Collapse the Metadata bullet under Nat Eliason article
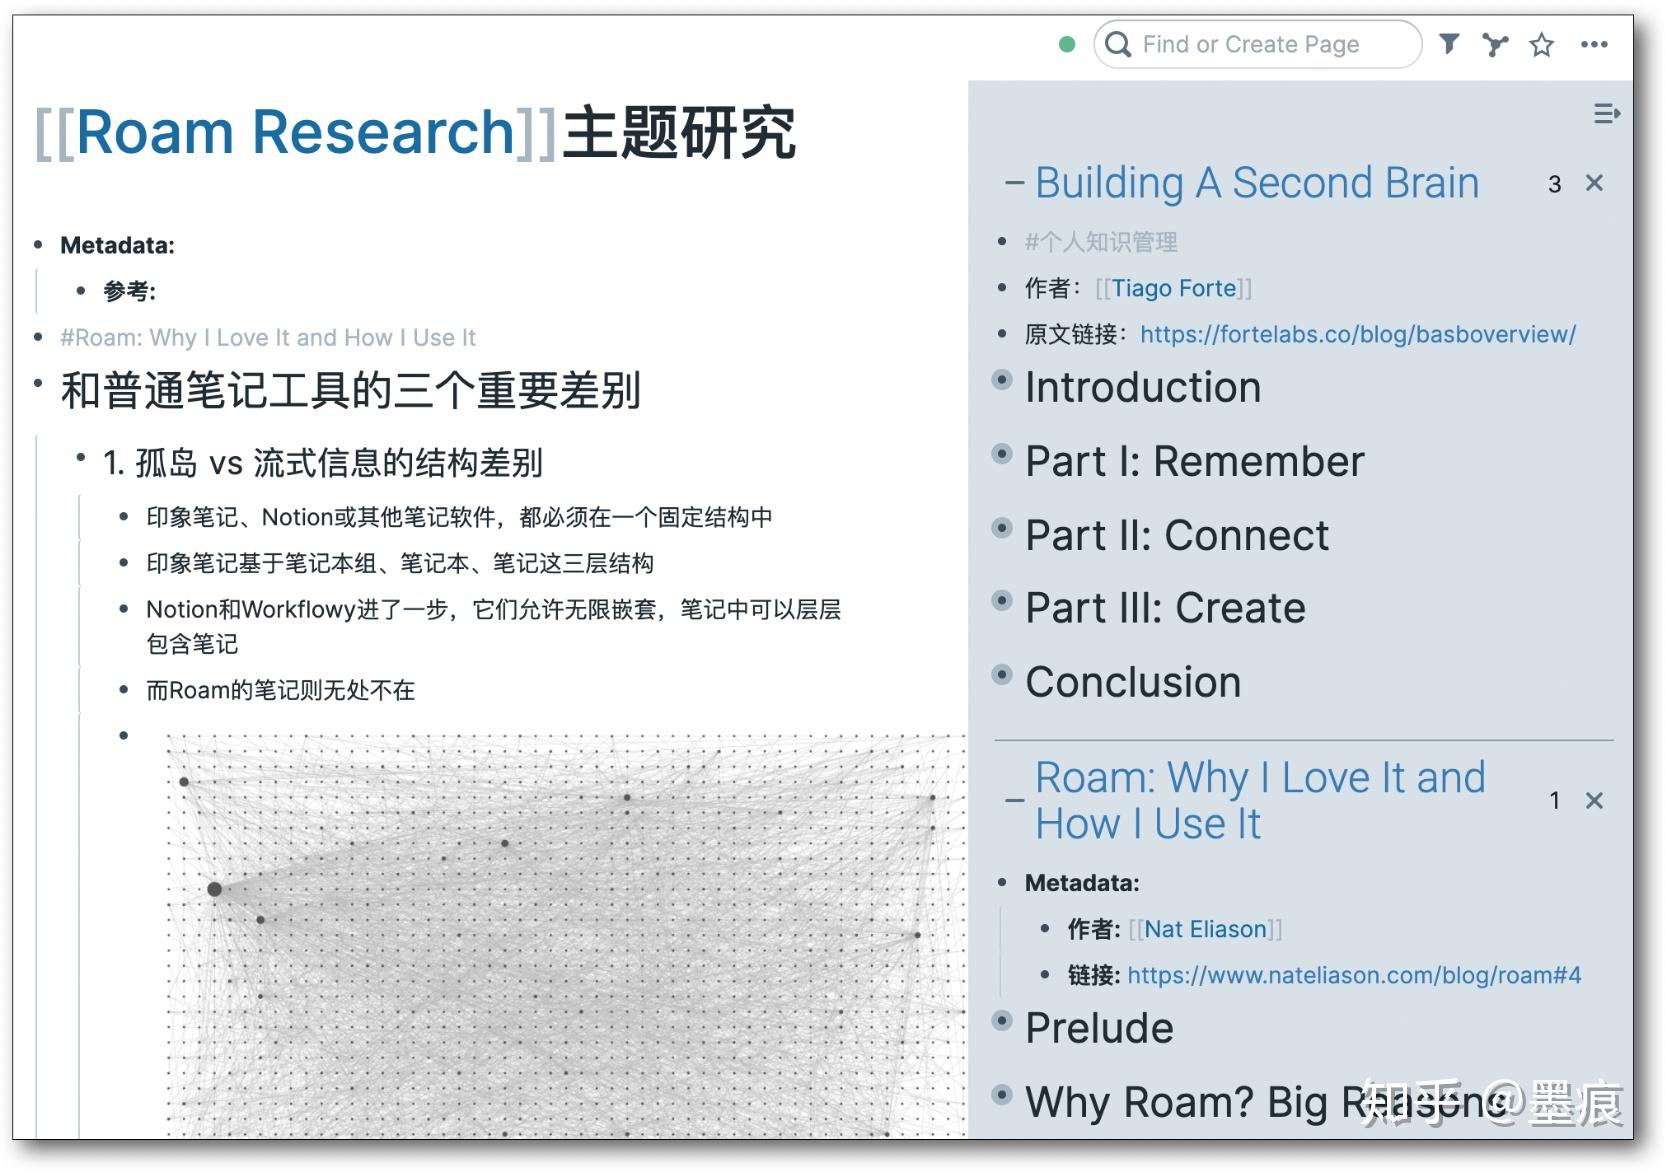 [1003, 883]
